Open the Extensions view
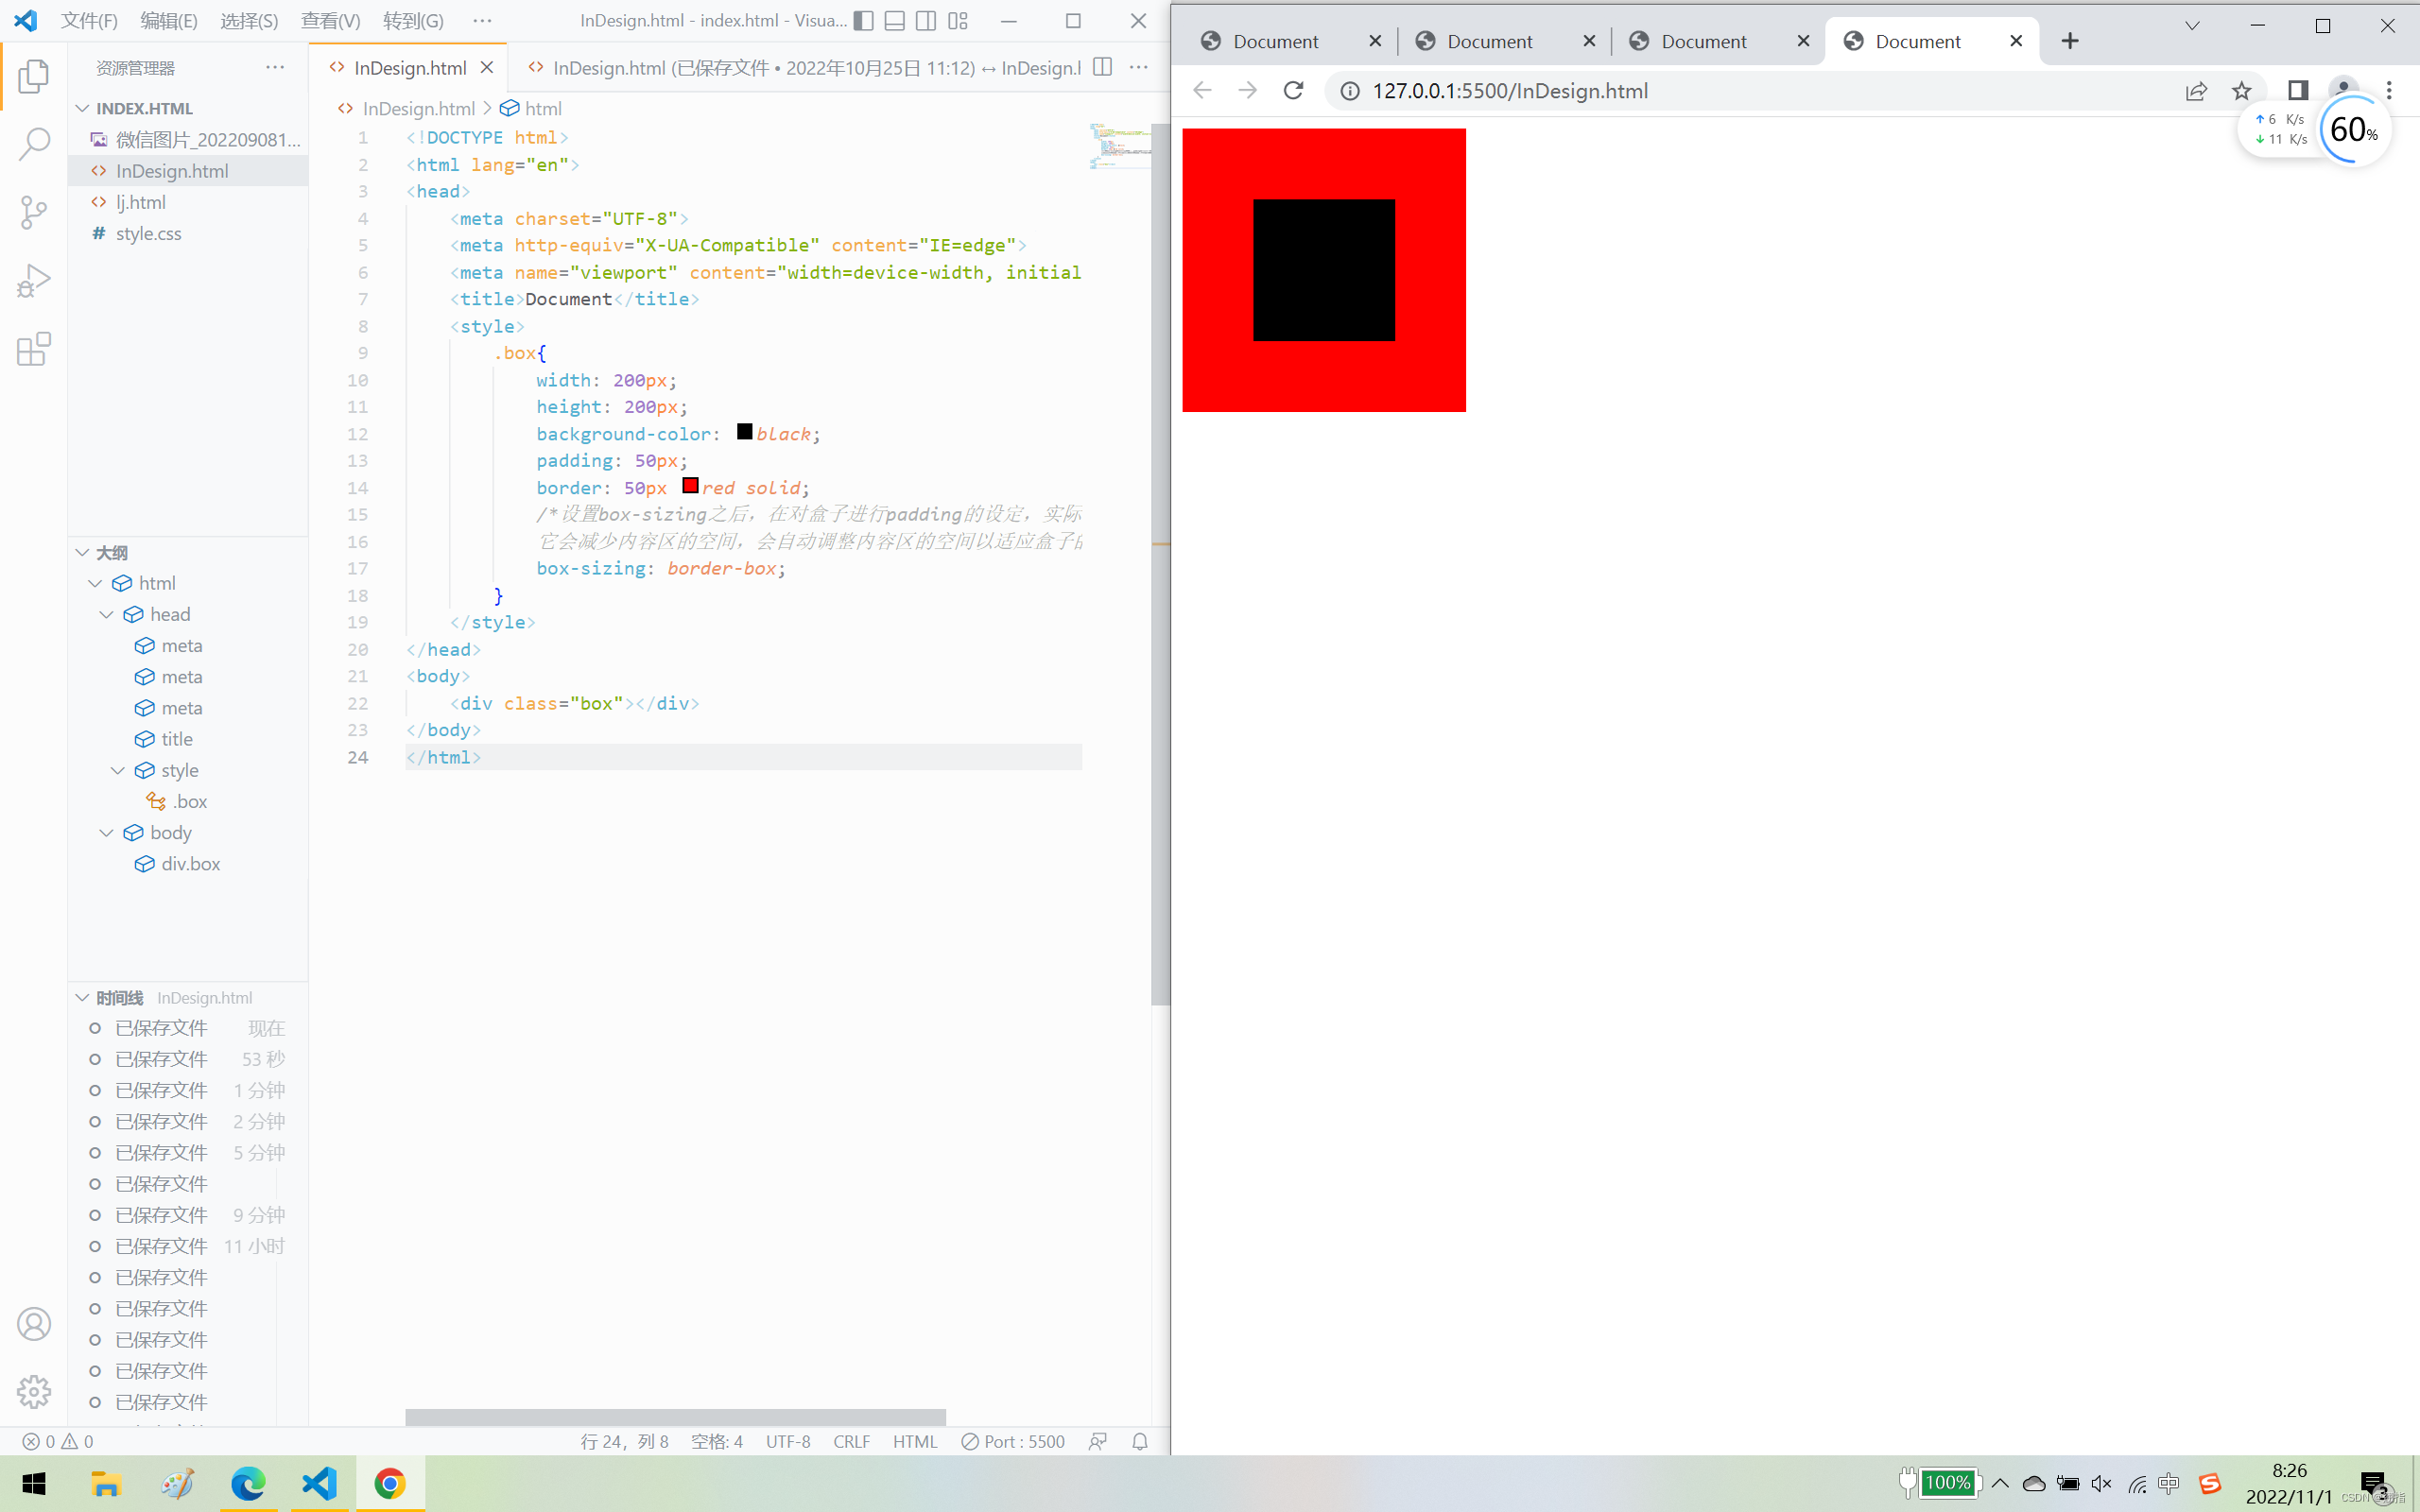The width and height of the screenshot is (2420, 1512). [34, 349]
